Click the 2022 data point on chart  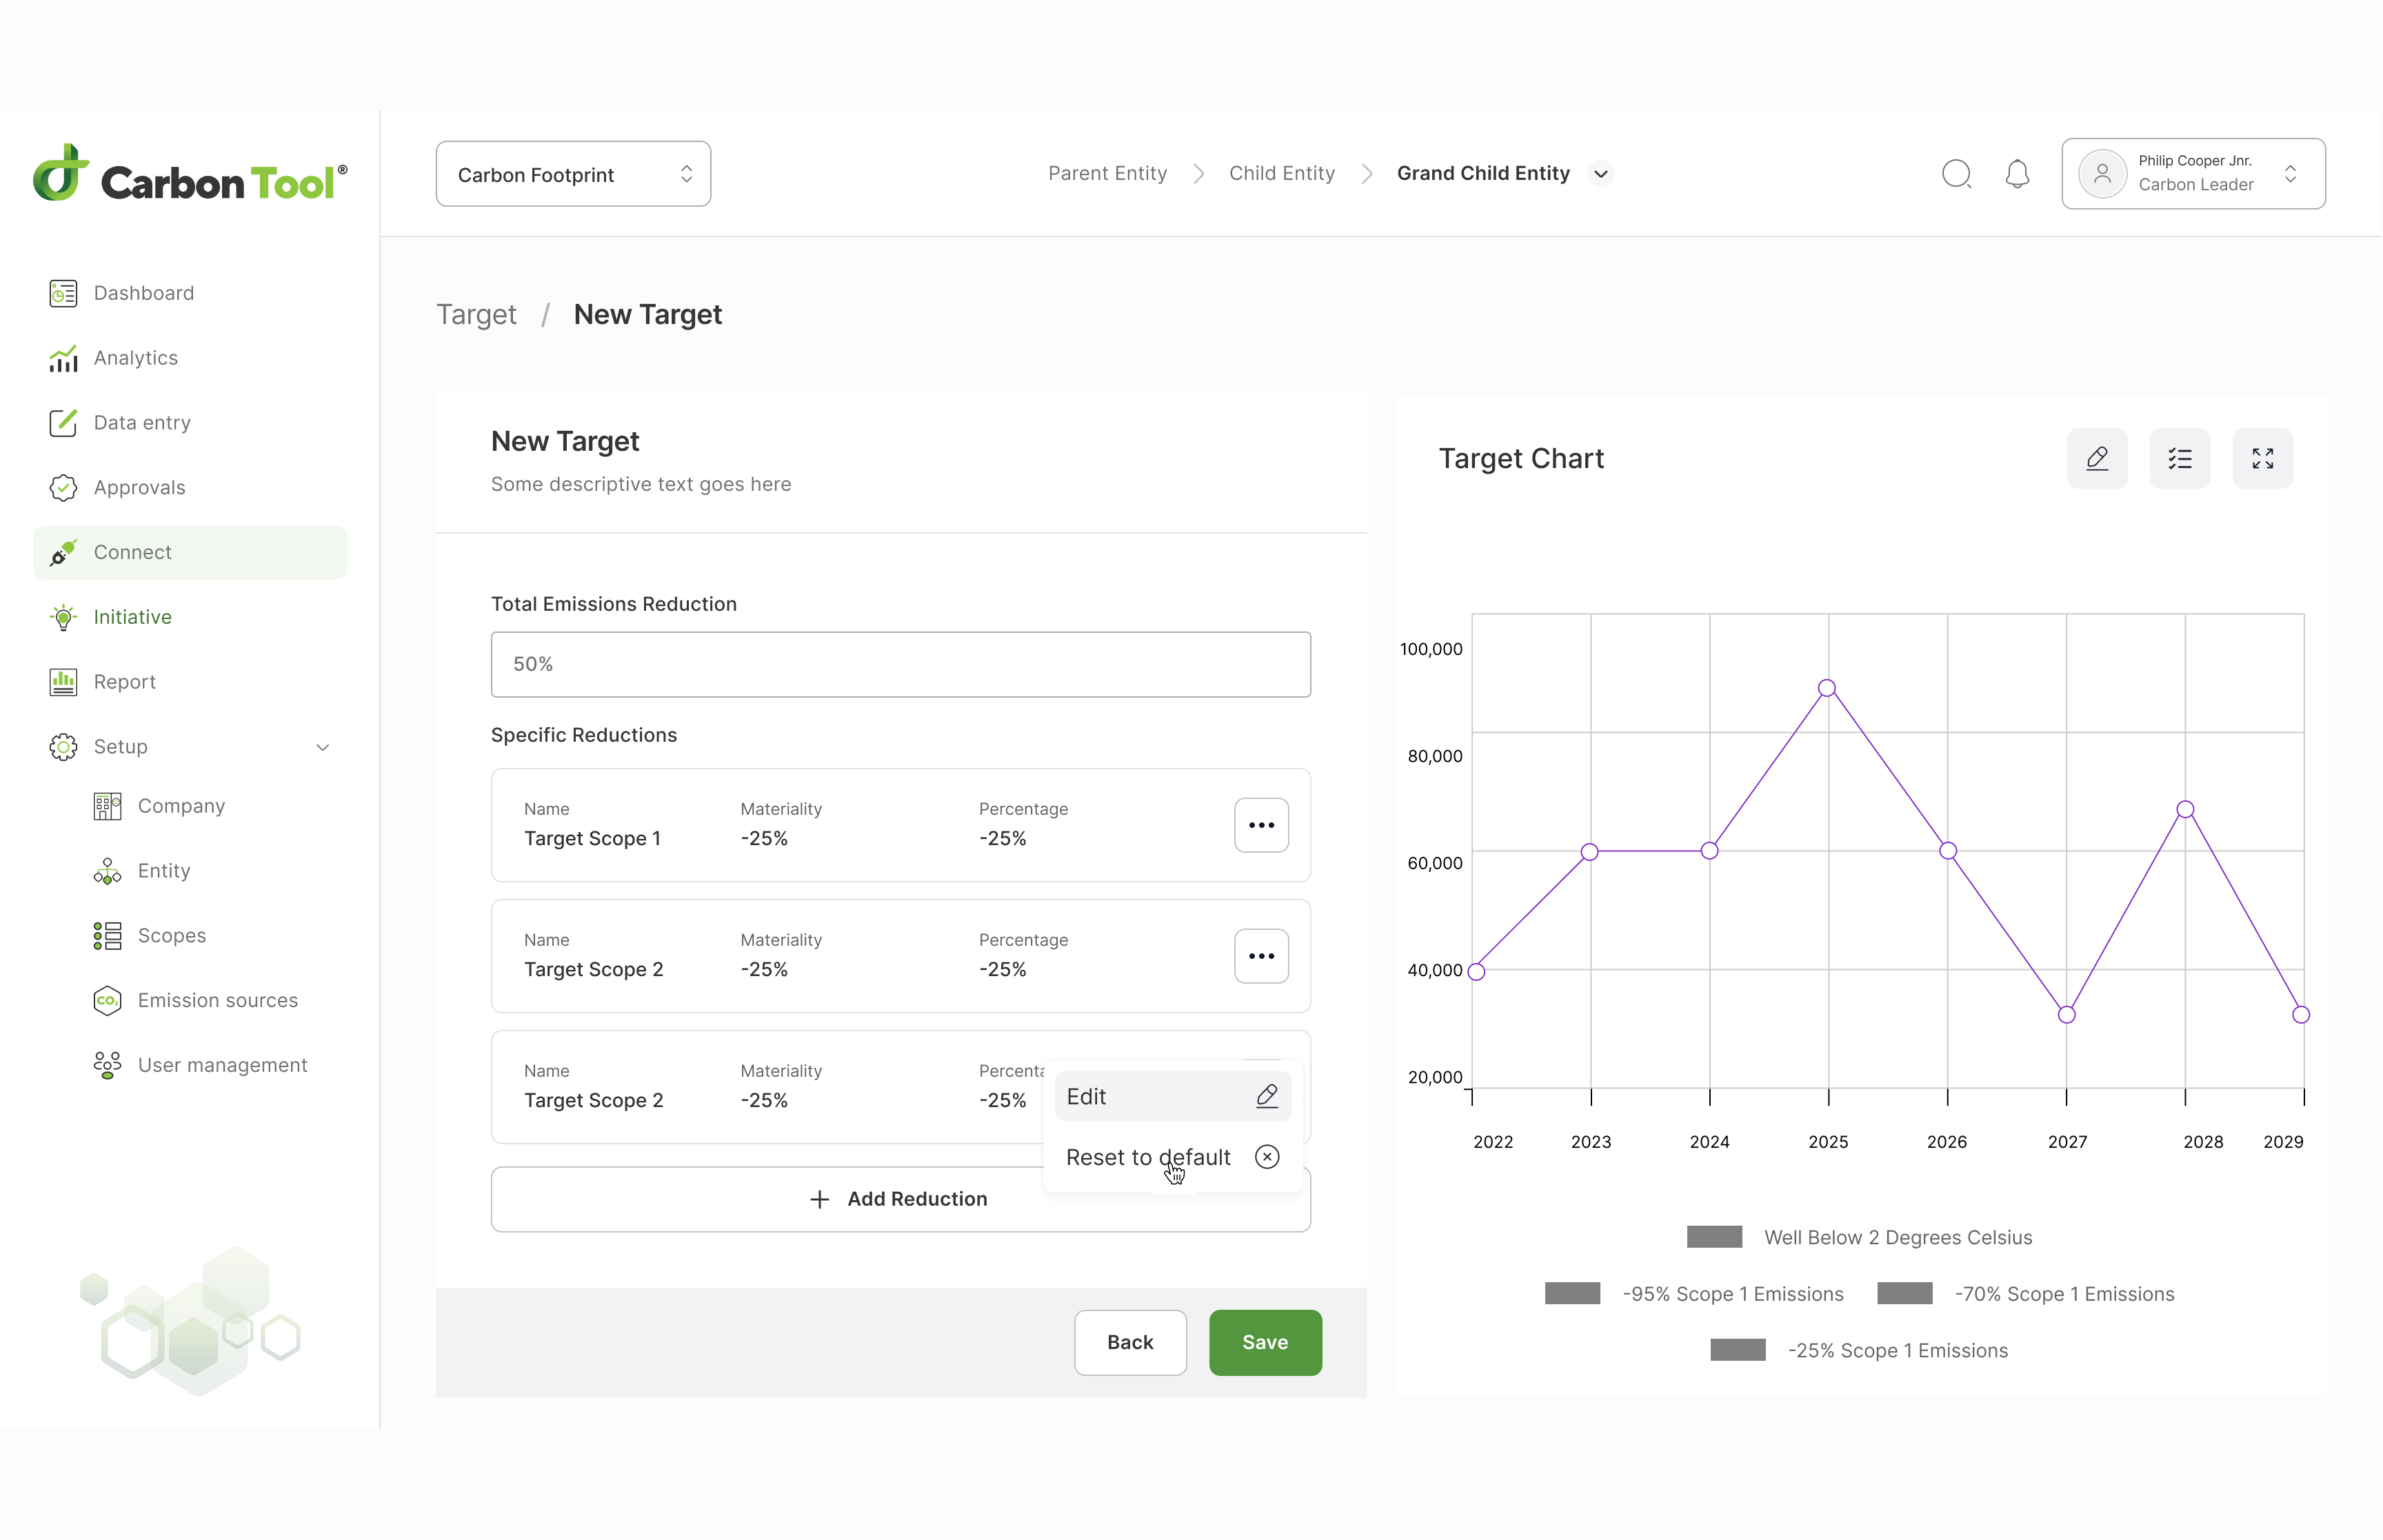1476,972
